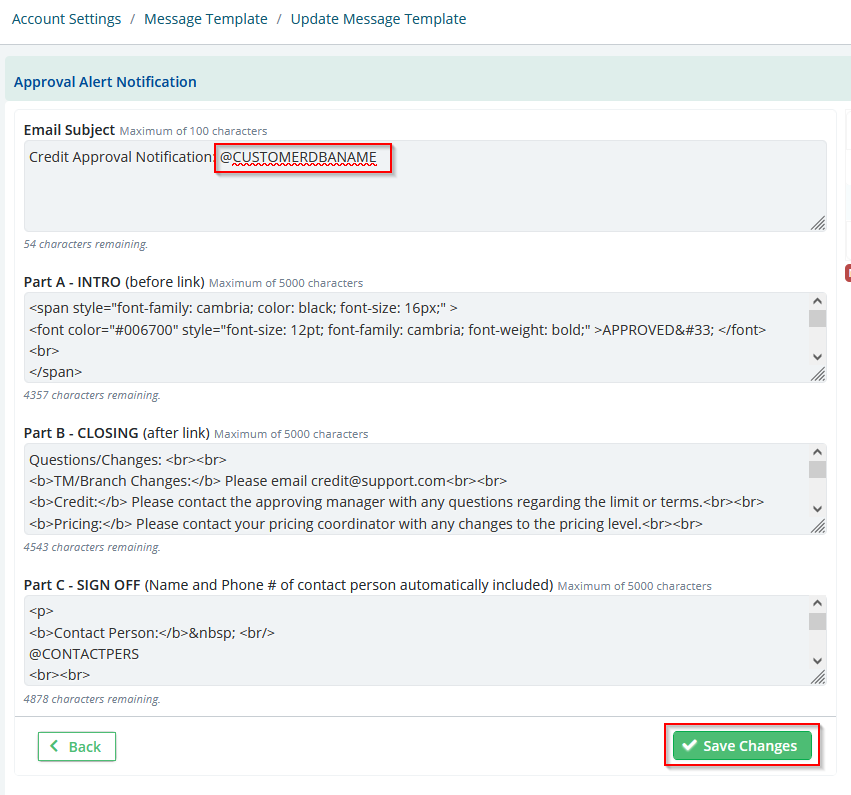Click the Part B CLOSING scrollbar thumb

(x=817, y=469)
